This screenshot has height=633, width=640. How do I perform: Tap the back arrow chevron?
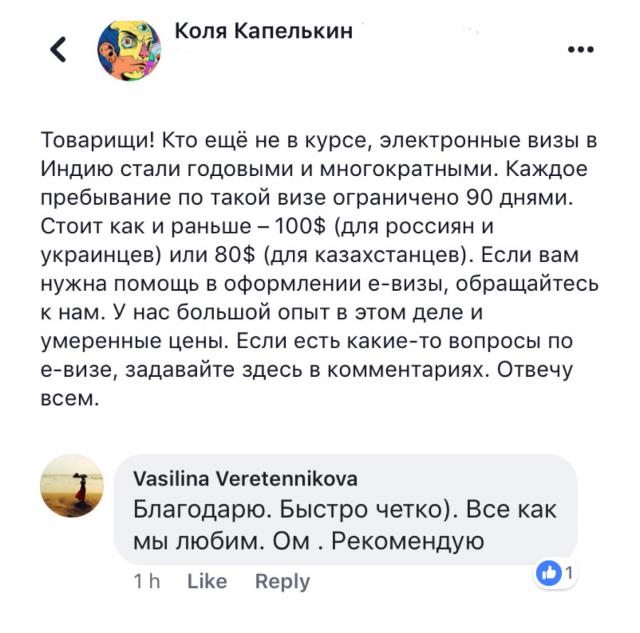pos(59,49)
